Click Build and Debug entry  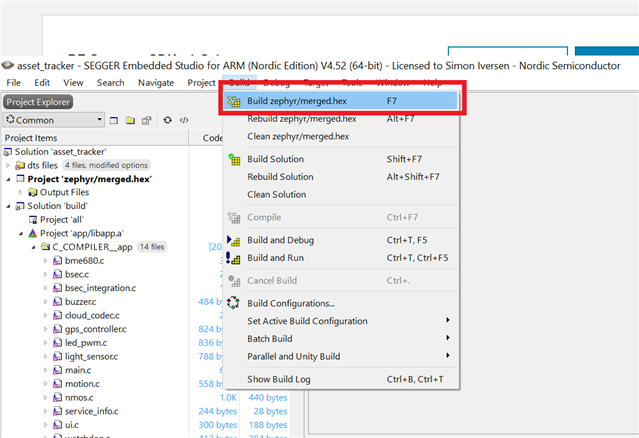click(341, 240)
